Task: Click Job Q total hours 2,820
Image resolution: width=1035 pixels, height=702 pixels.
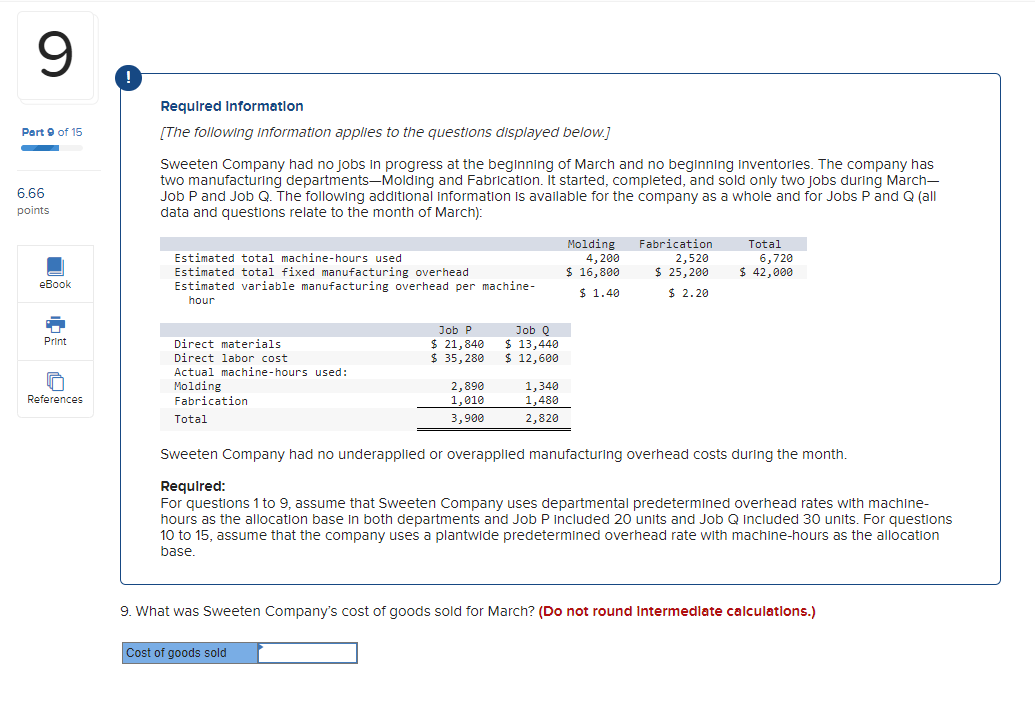Action: point(542,418)
